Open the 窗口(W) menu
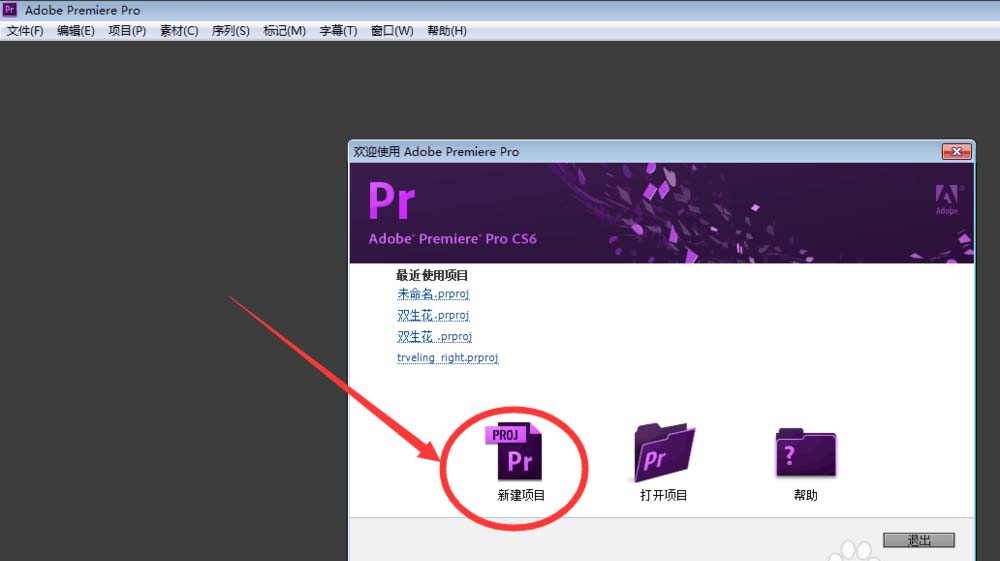This screenshot has width=1000, height=561. click(x=392, y=31)
